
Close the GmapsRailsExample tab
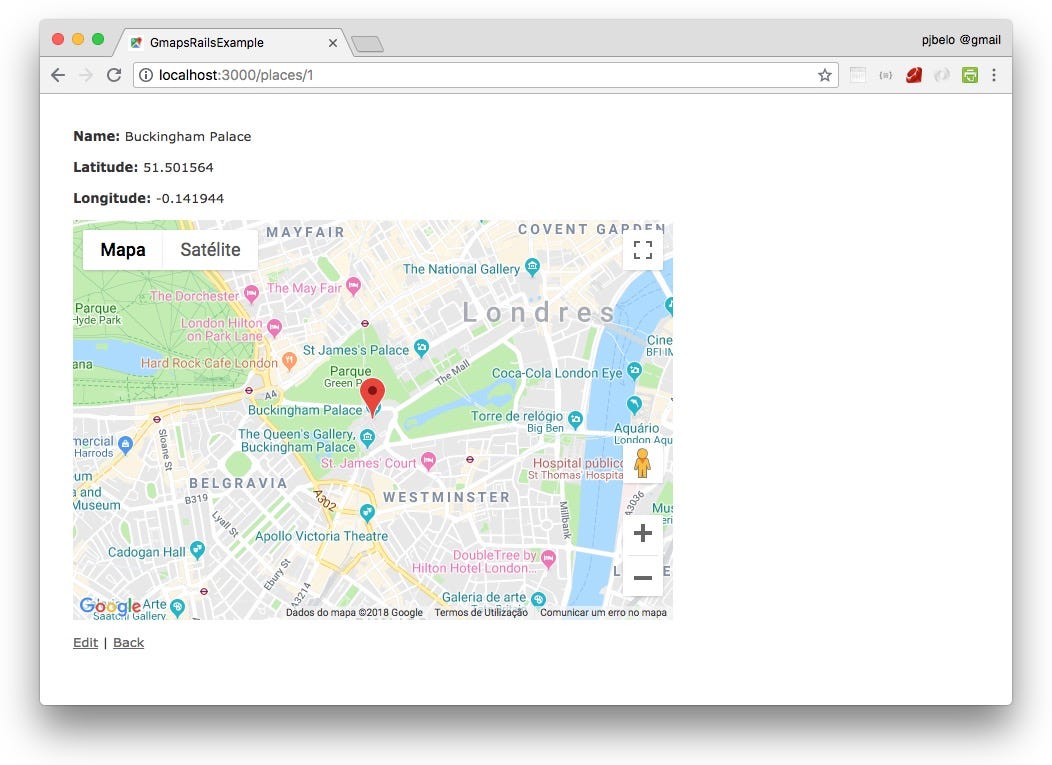pyautogui.click(x=333, y=43)
